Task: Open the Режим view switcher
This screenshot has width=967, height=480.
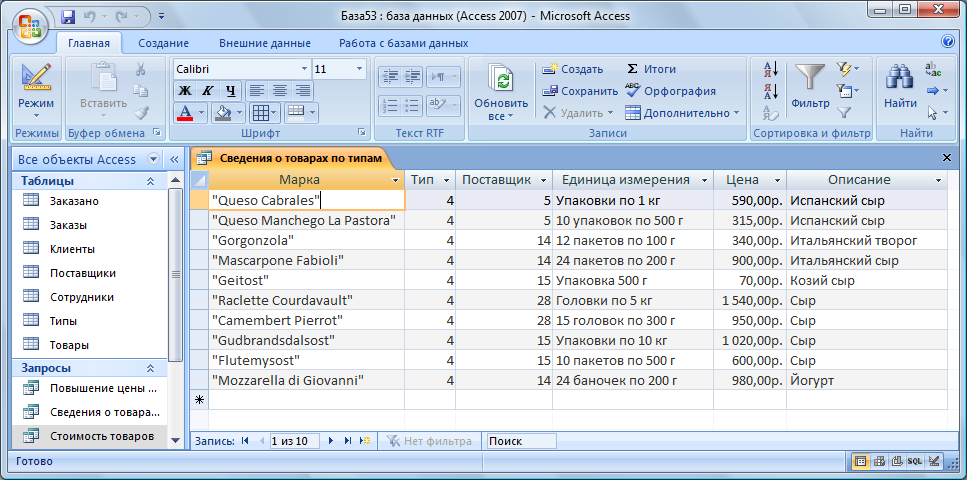Action: [x=36, y=92]
